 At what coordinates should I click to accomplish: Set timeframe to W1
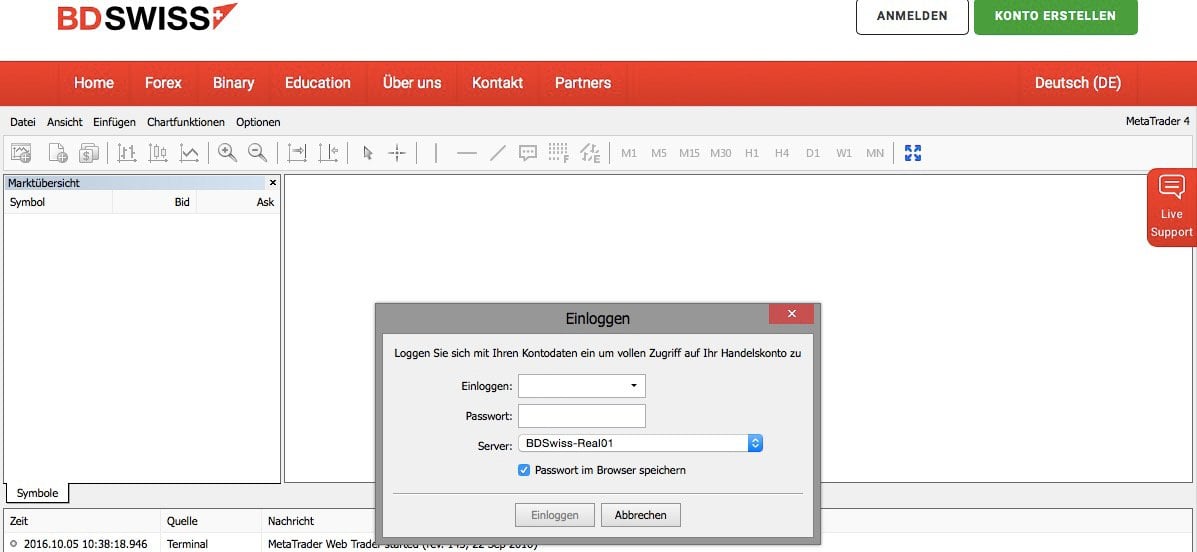pos(844,153)
